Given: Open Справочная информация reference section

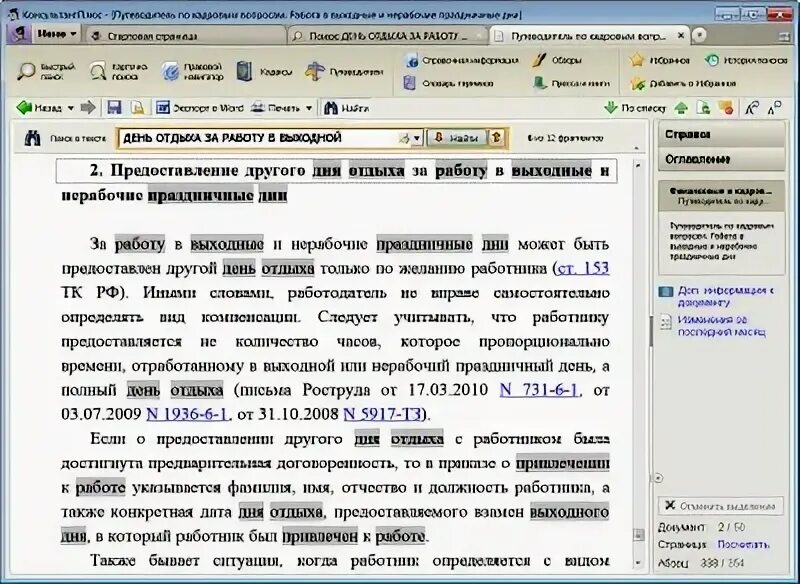Looking at the screenshot, I should (x=462, y=60).
